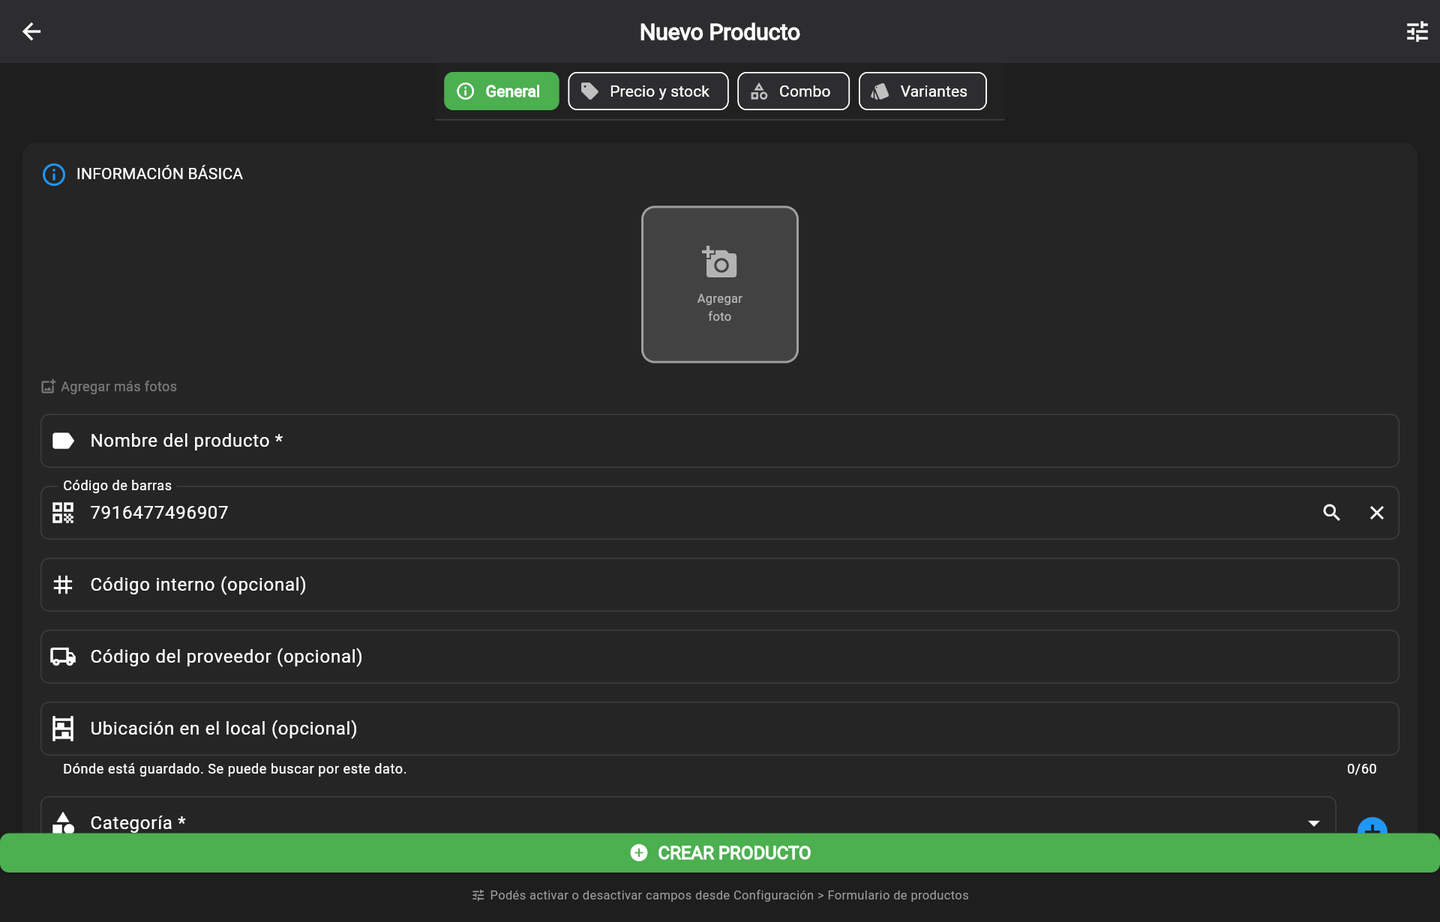Click the QR code scan icon

[63, 513]
